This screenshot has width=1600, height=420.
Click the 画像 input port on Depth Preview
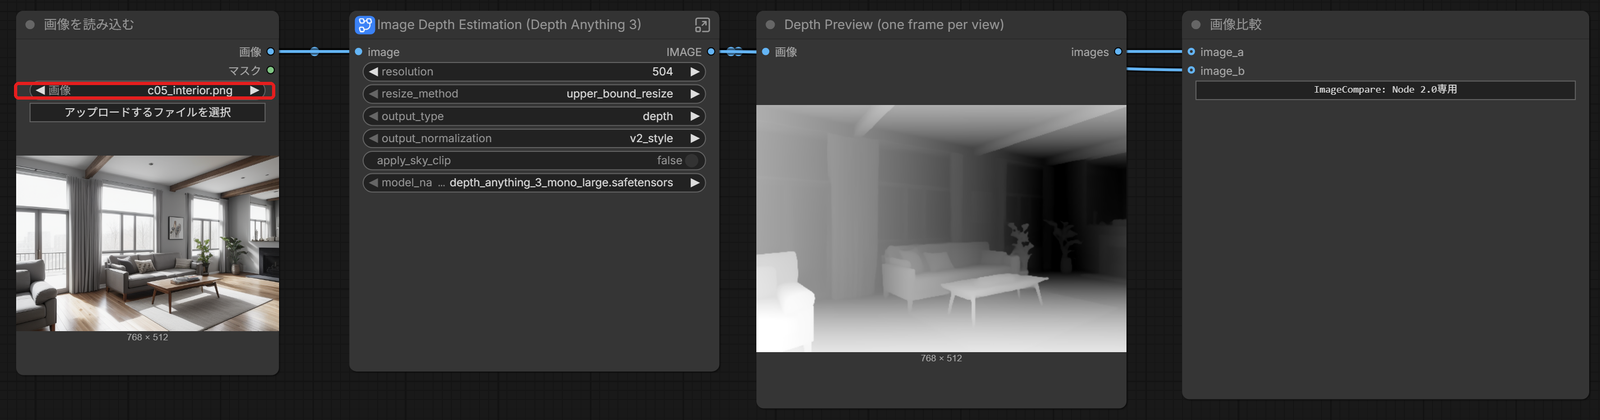(766, 51)
